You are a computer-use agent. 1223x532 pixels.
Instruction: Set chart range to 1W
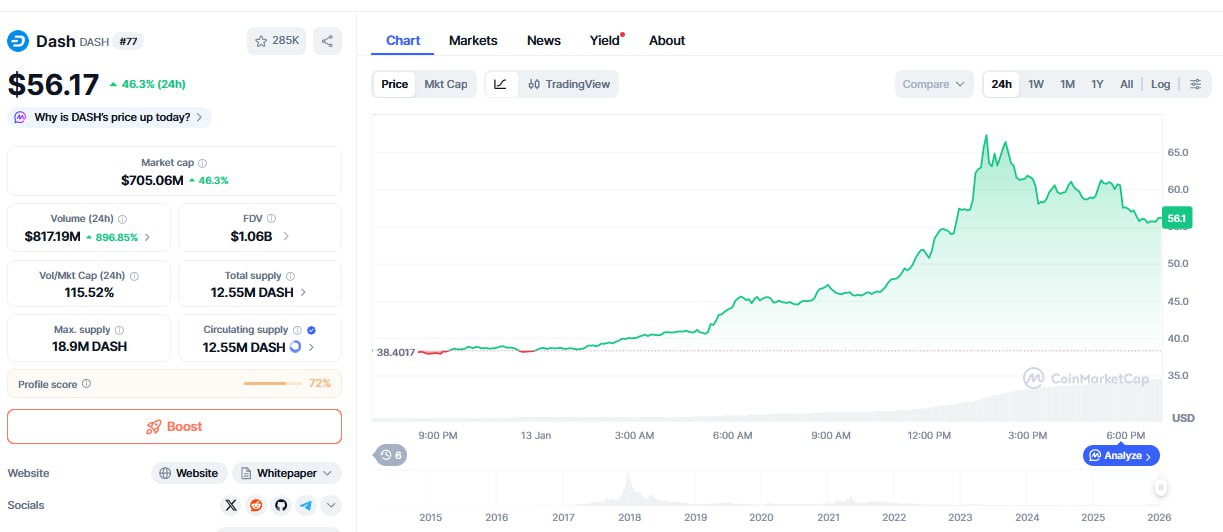1036,84
